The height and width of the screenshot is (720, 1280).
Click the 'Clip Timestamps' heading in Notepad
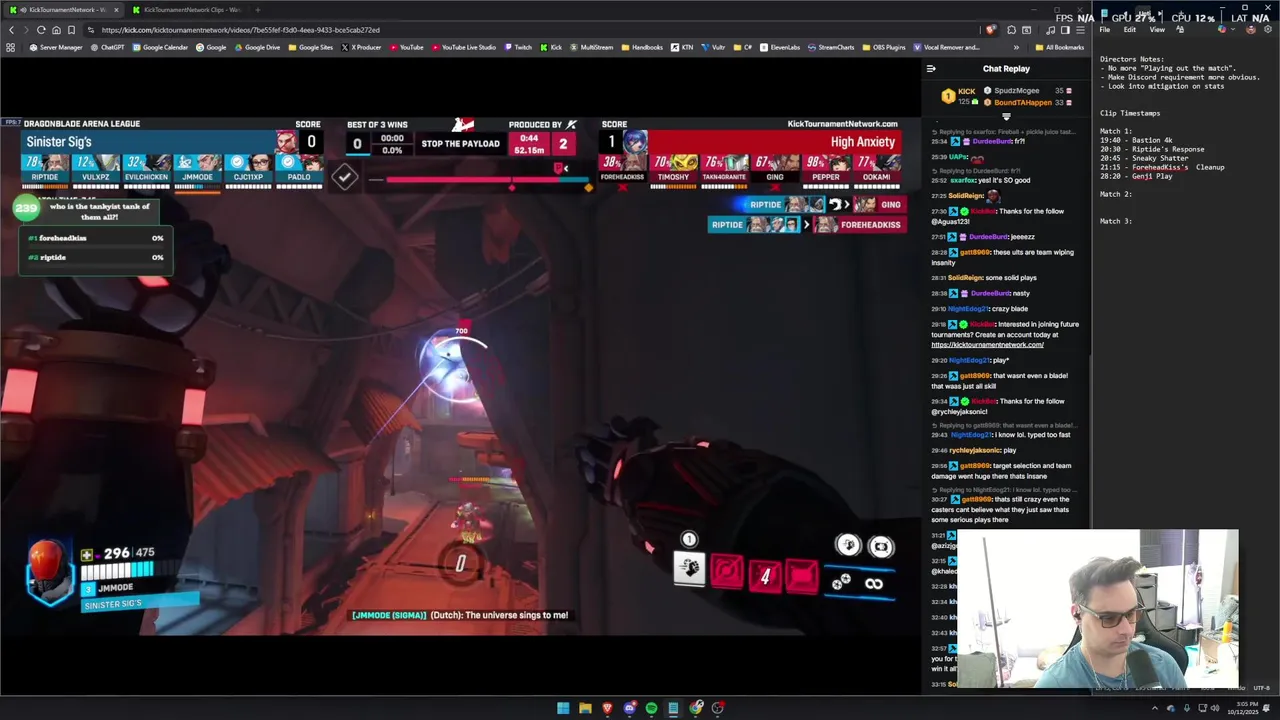pos(1130,113)
